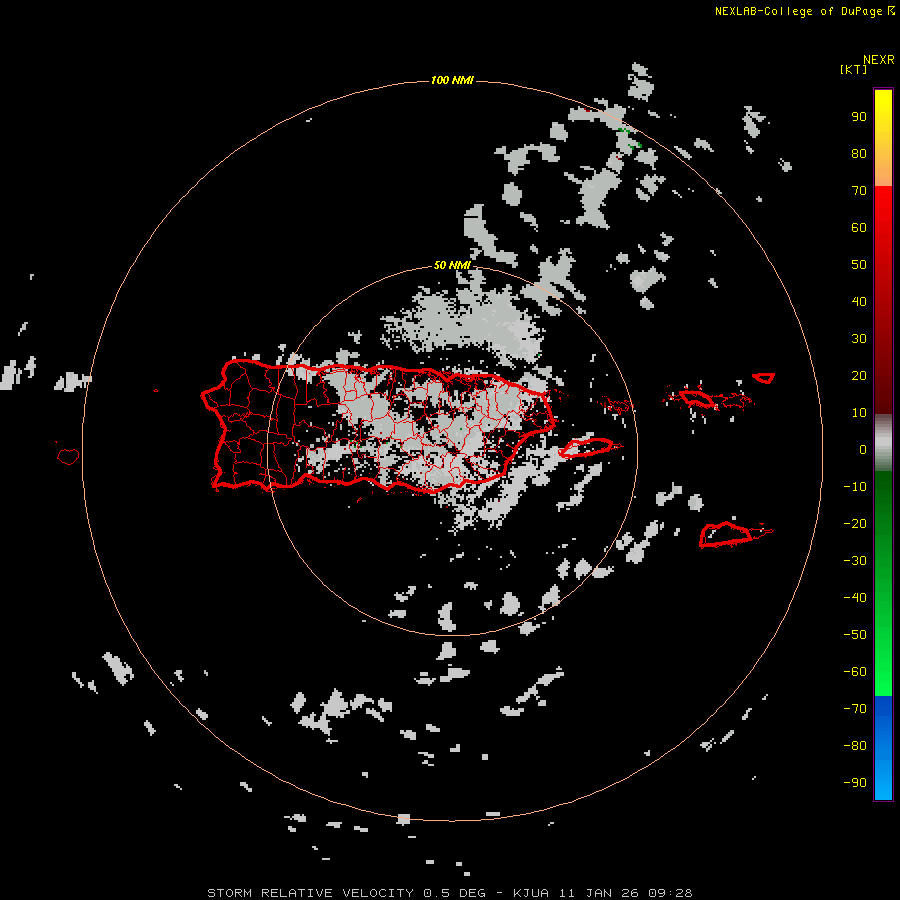Click the gray near-zero segment of the color bar

coord(883,443)
